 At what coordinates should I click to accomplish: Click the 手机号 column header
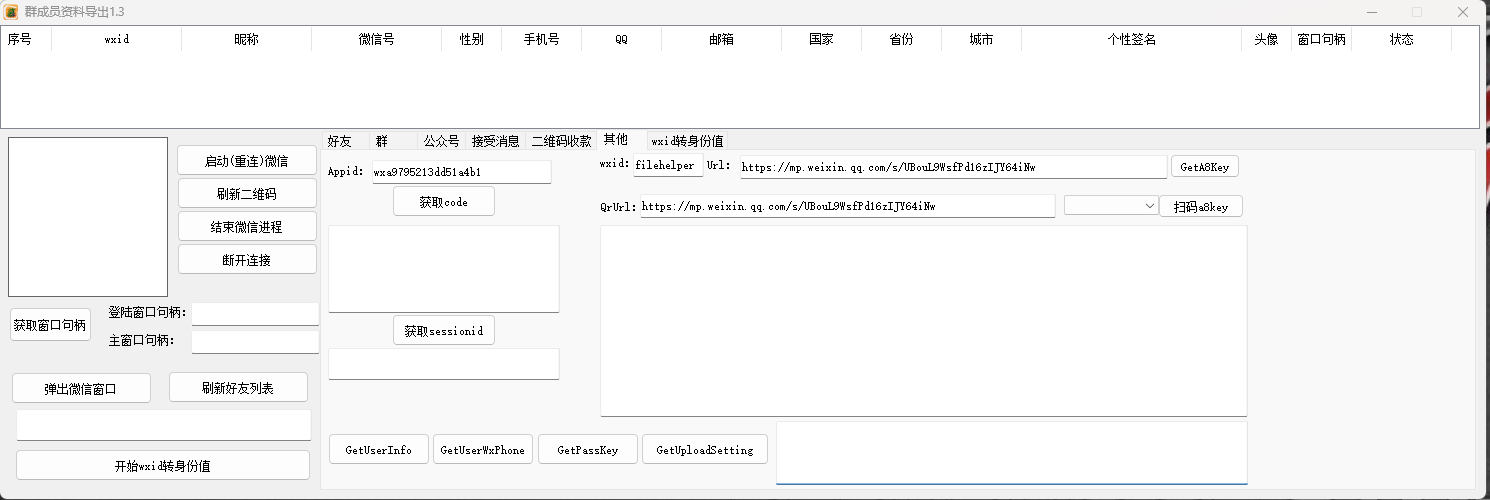click(541, 40)
